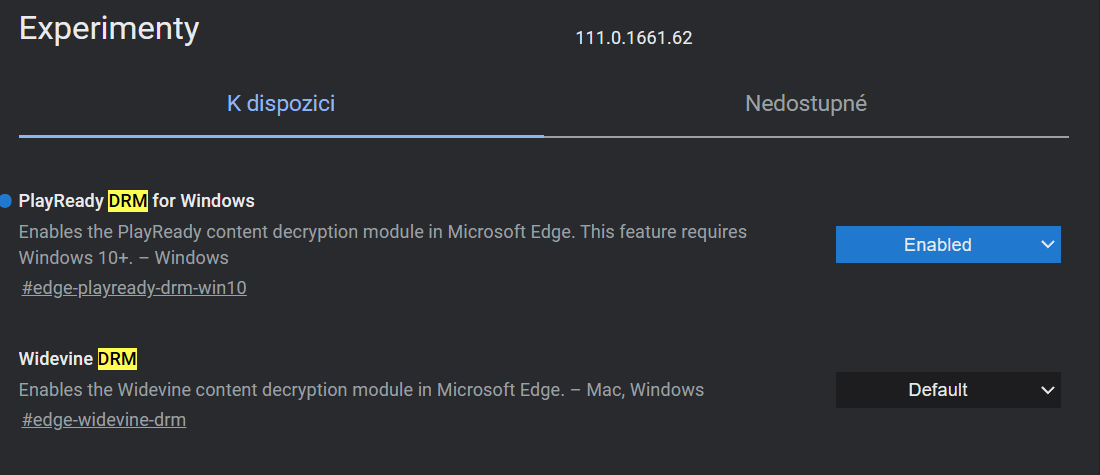Follow the #edge-widevine-drm anchor link
The width and height of the screenshot is (1100, 475).
(104, 420)
